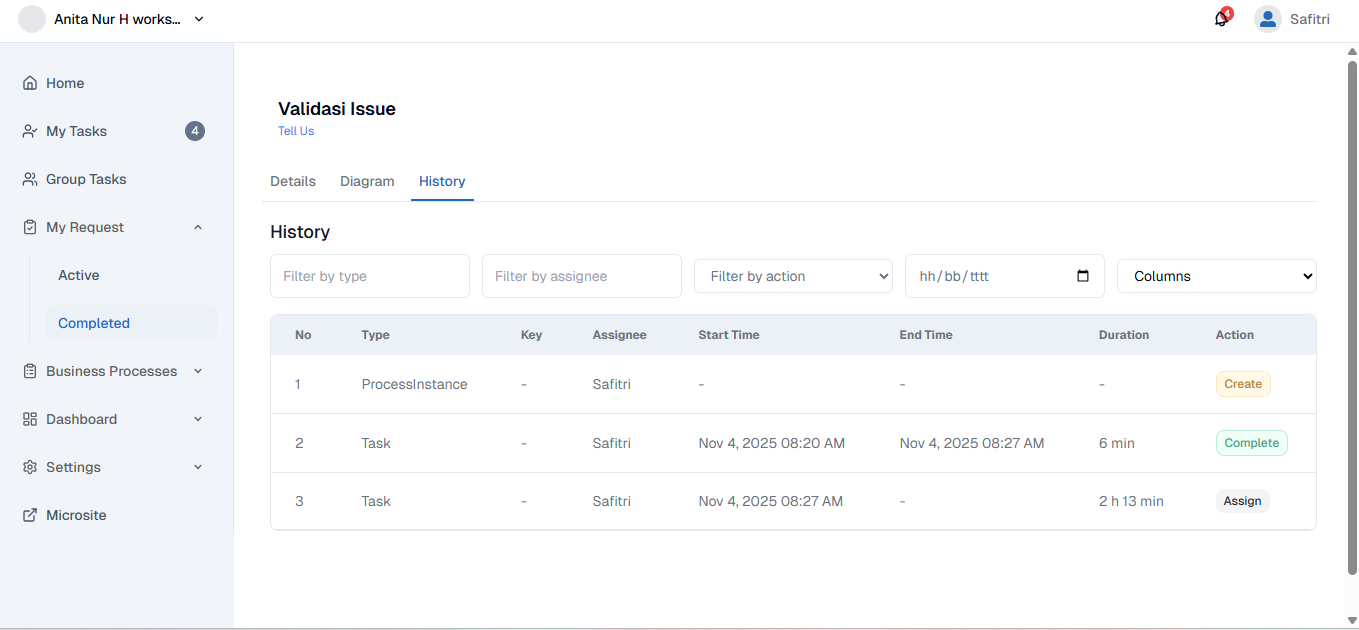The image size is (1359, 630).
Task: Click inside the Filter by assignee field
Action: coord(581,275)
